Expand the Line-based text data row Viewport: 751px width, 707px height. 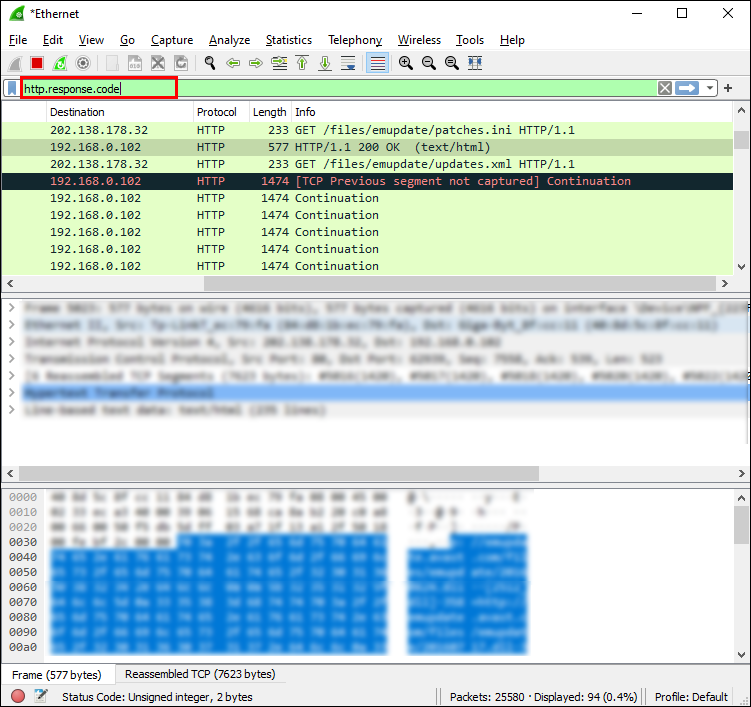point(12,410)
